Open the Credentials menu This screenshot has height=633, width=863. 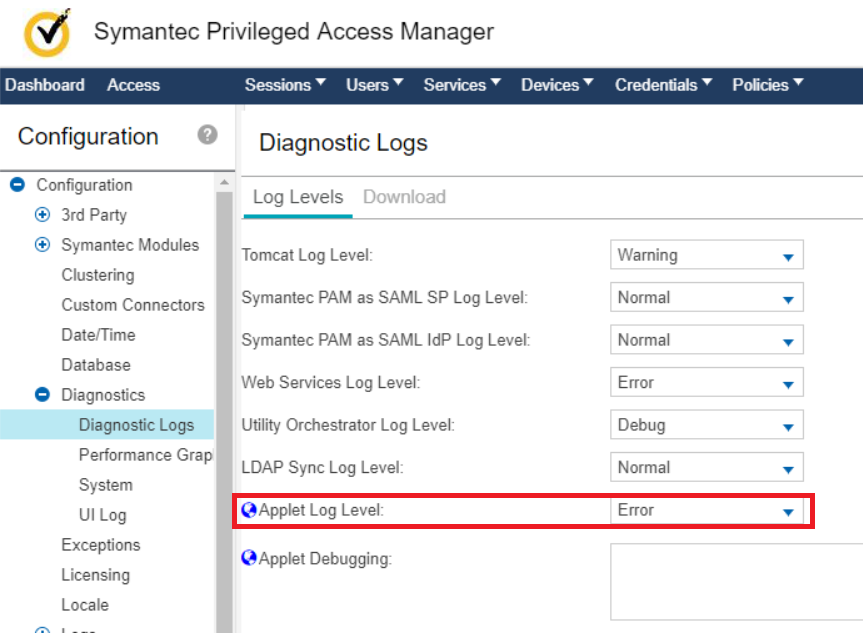(x=663, y=85)
